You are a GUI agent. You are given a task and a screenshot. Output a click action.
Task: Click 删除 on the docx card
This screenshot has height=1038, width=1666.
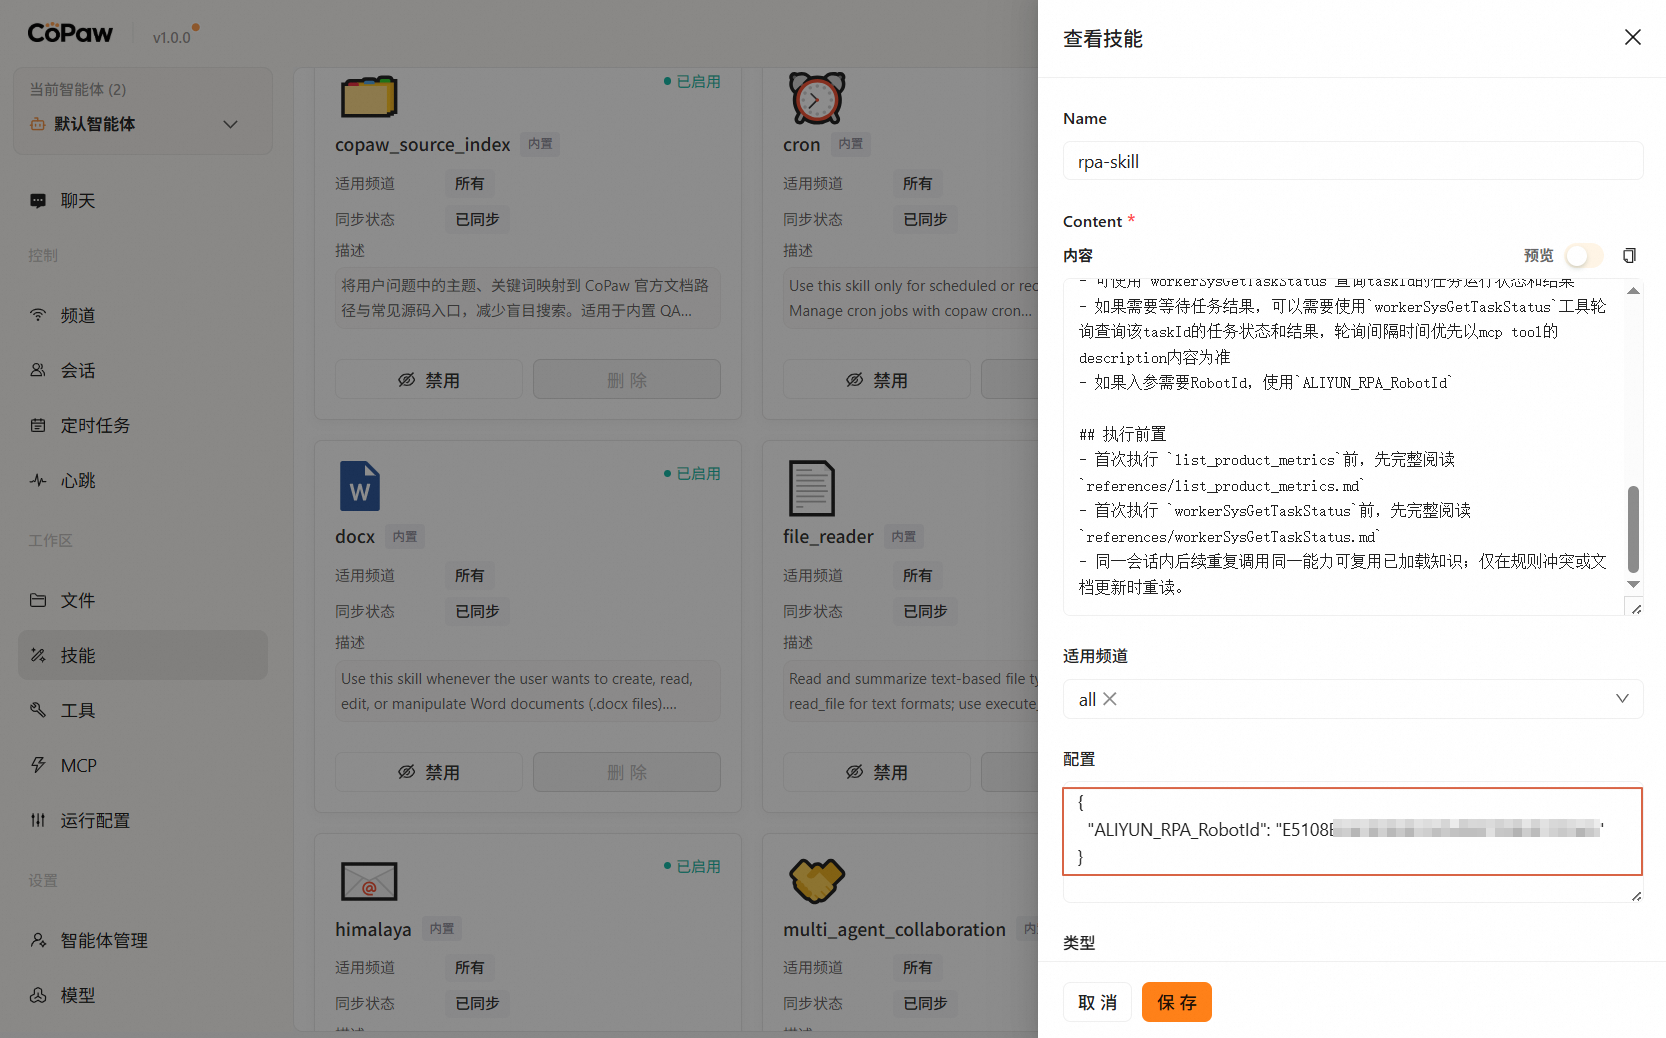(x=627, y=772)
